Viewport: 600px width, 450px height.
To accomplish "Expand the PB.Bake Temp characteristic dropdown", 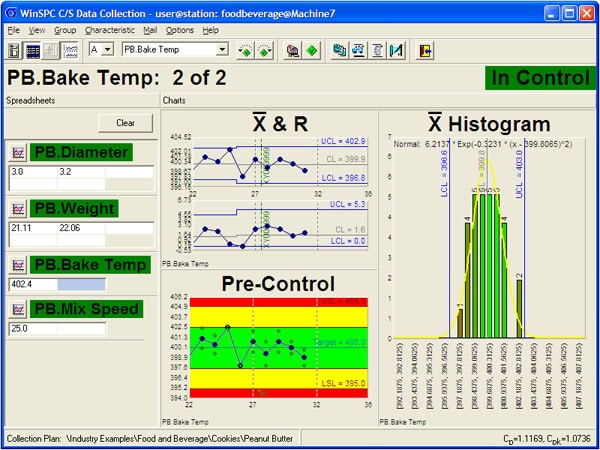I will 221,49.
